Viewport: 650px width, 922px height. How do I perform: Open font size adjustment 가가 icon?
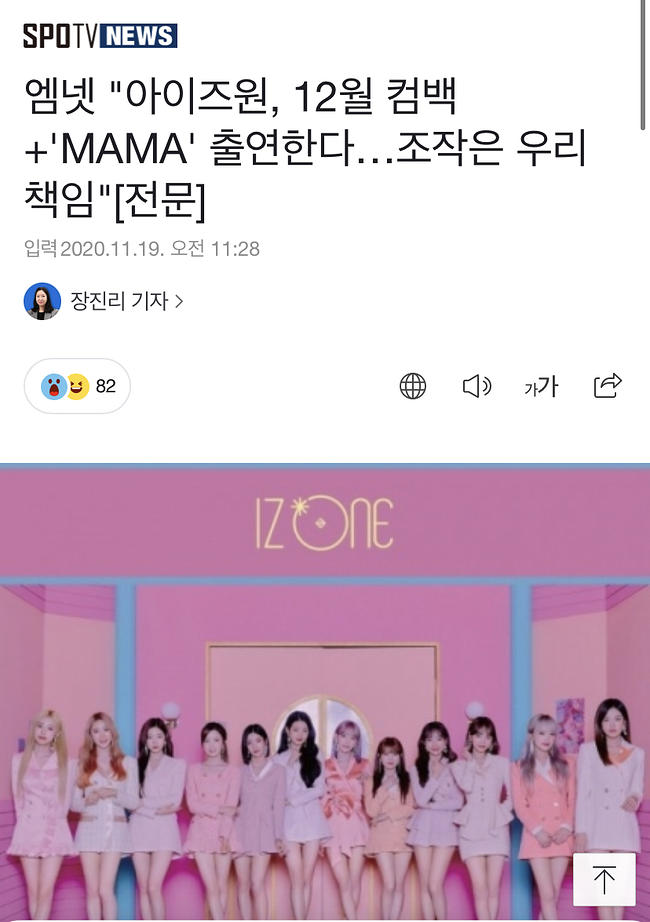coord(541,386)
